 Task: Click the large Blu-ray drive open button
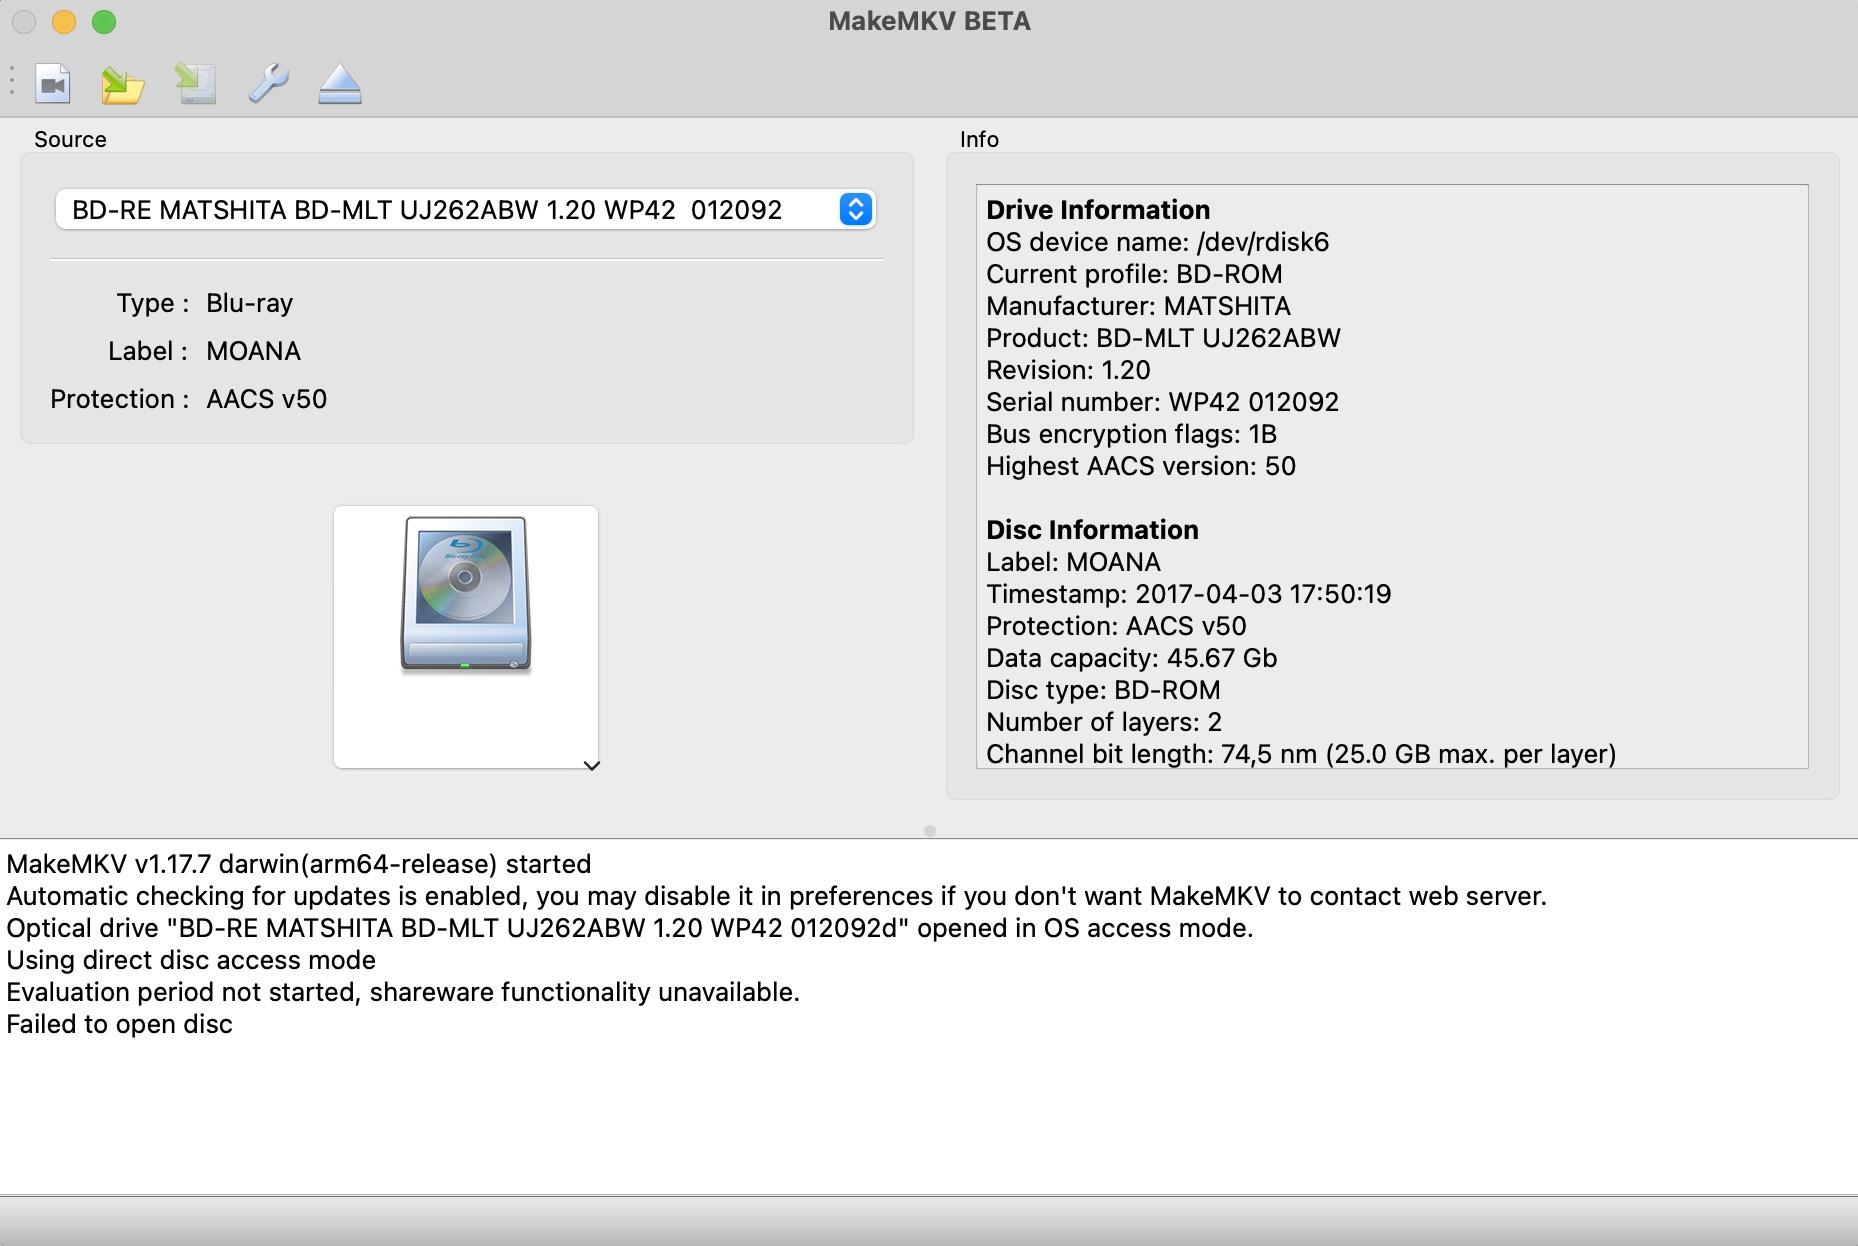click(466, 637)
